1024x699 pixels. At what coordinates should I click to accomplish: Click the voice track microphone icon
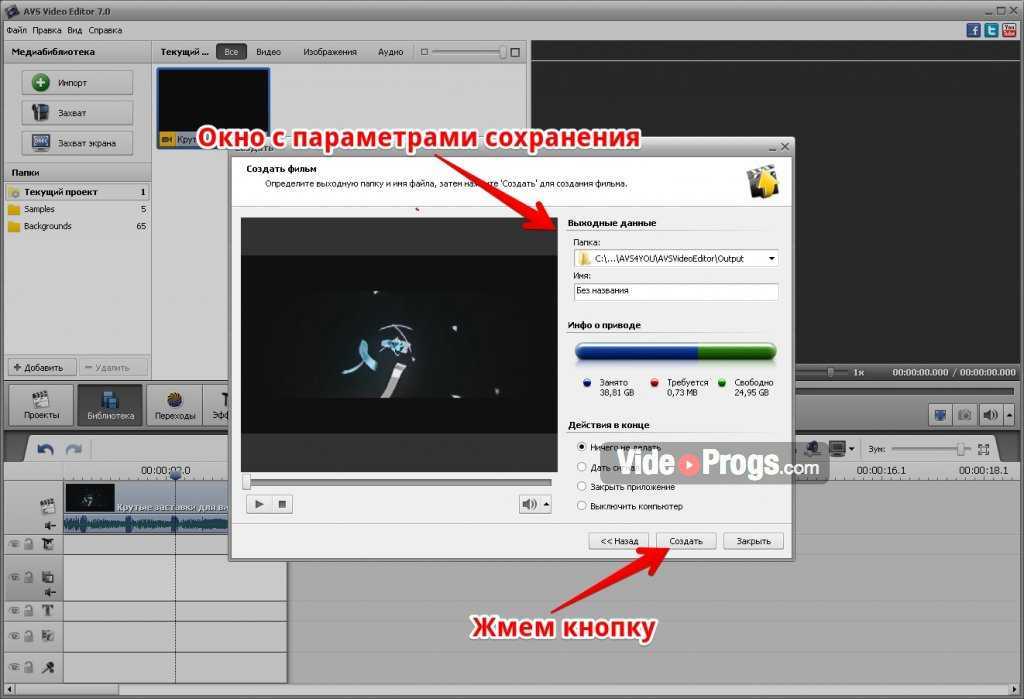[x=48, y=667]
